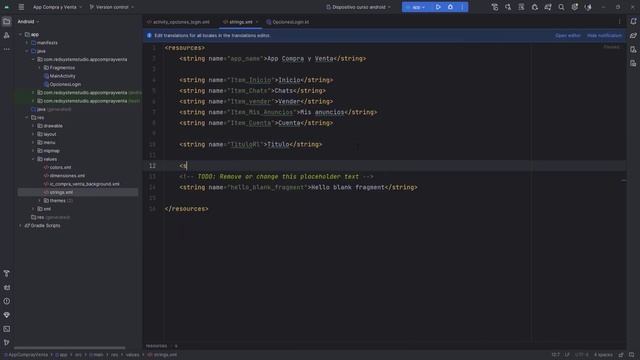Open the Resource Manager sidebar icon
The image size is (640, 360).
[7, 36]
